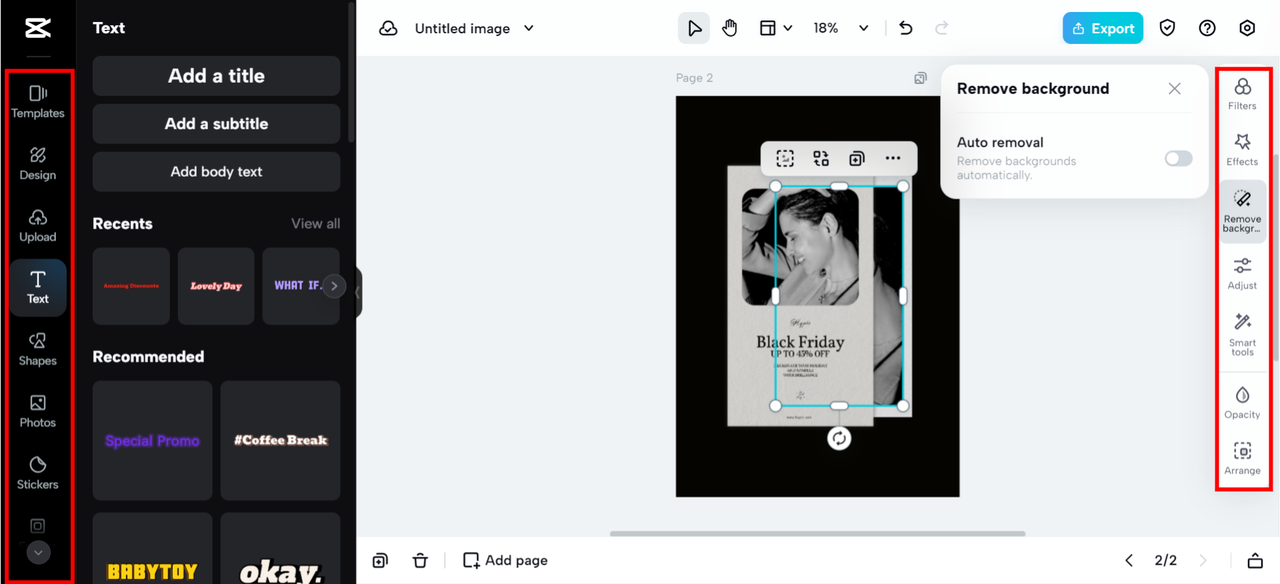Click Add a title button
This screenshot has height=584, width=1280.
tap(216, 76)
